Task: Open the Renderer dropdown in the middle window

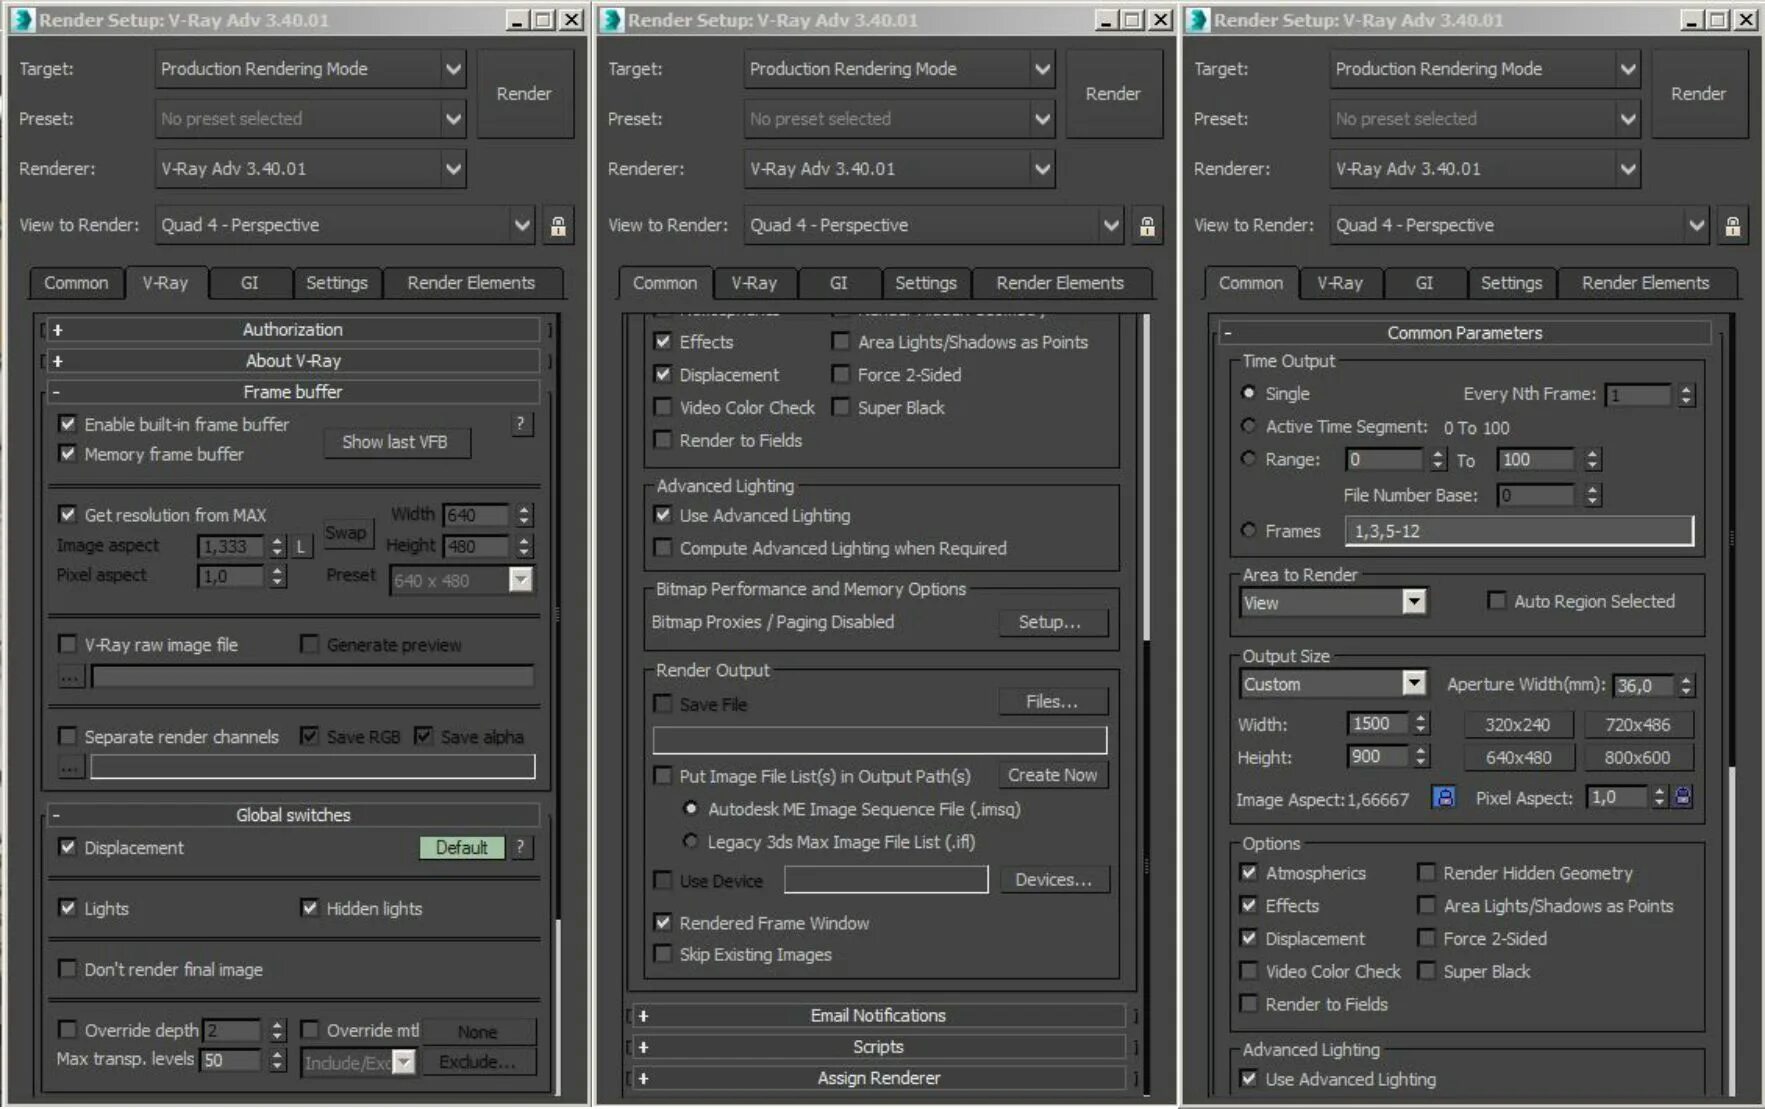Action: (899, 169)
